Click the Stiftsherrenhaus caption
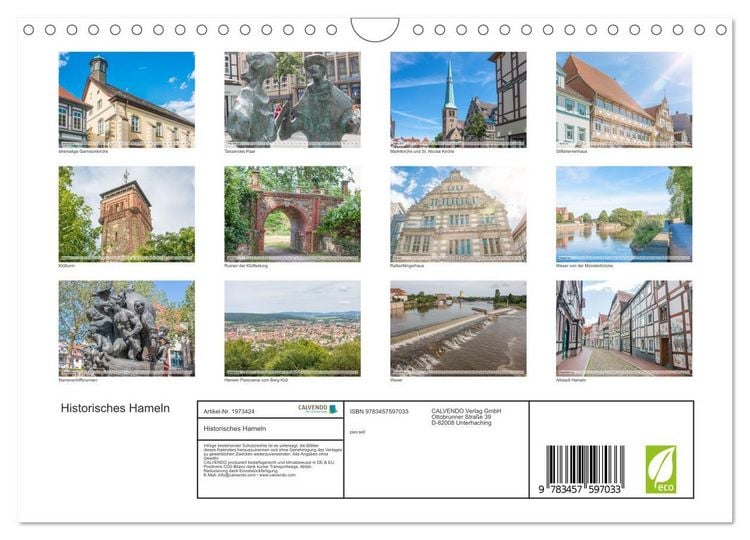750x540 pixels. [572, 151]
